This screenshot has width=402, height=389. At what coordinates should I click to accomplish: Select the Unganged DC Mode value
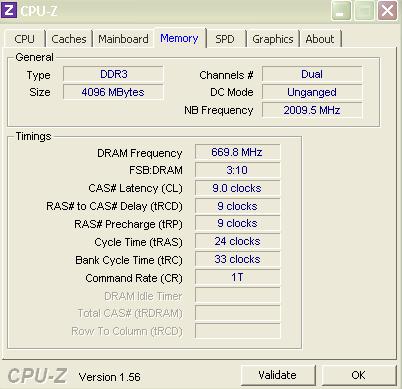(x=312, y=92)
